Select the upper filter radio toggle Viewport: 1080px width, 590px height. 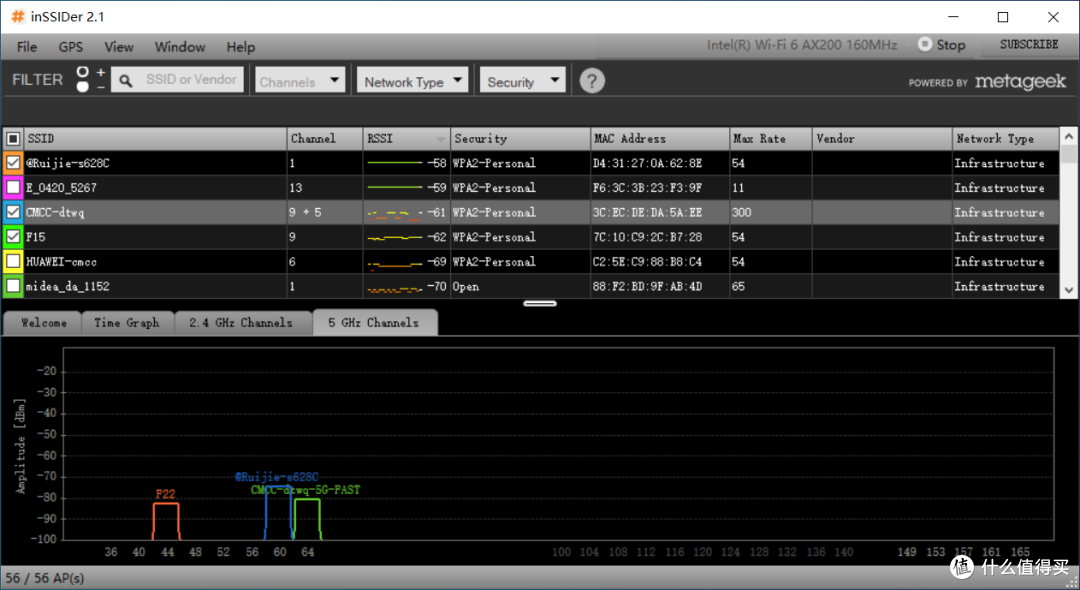[x=83, y=72]
